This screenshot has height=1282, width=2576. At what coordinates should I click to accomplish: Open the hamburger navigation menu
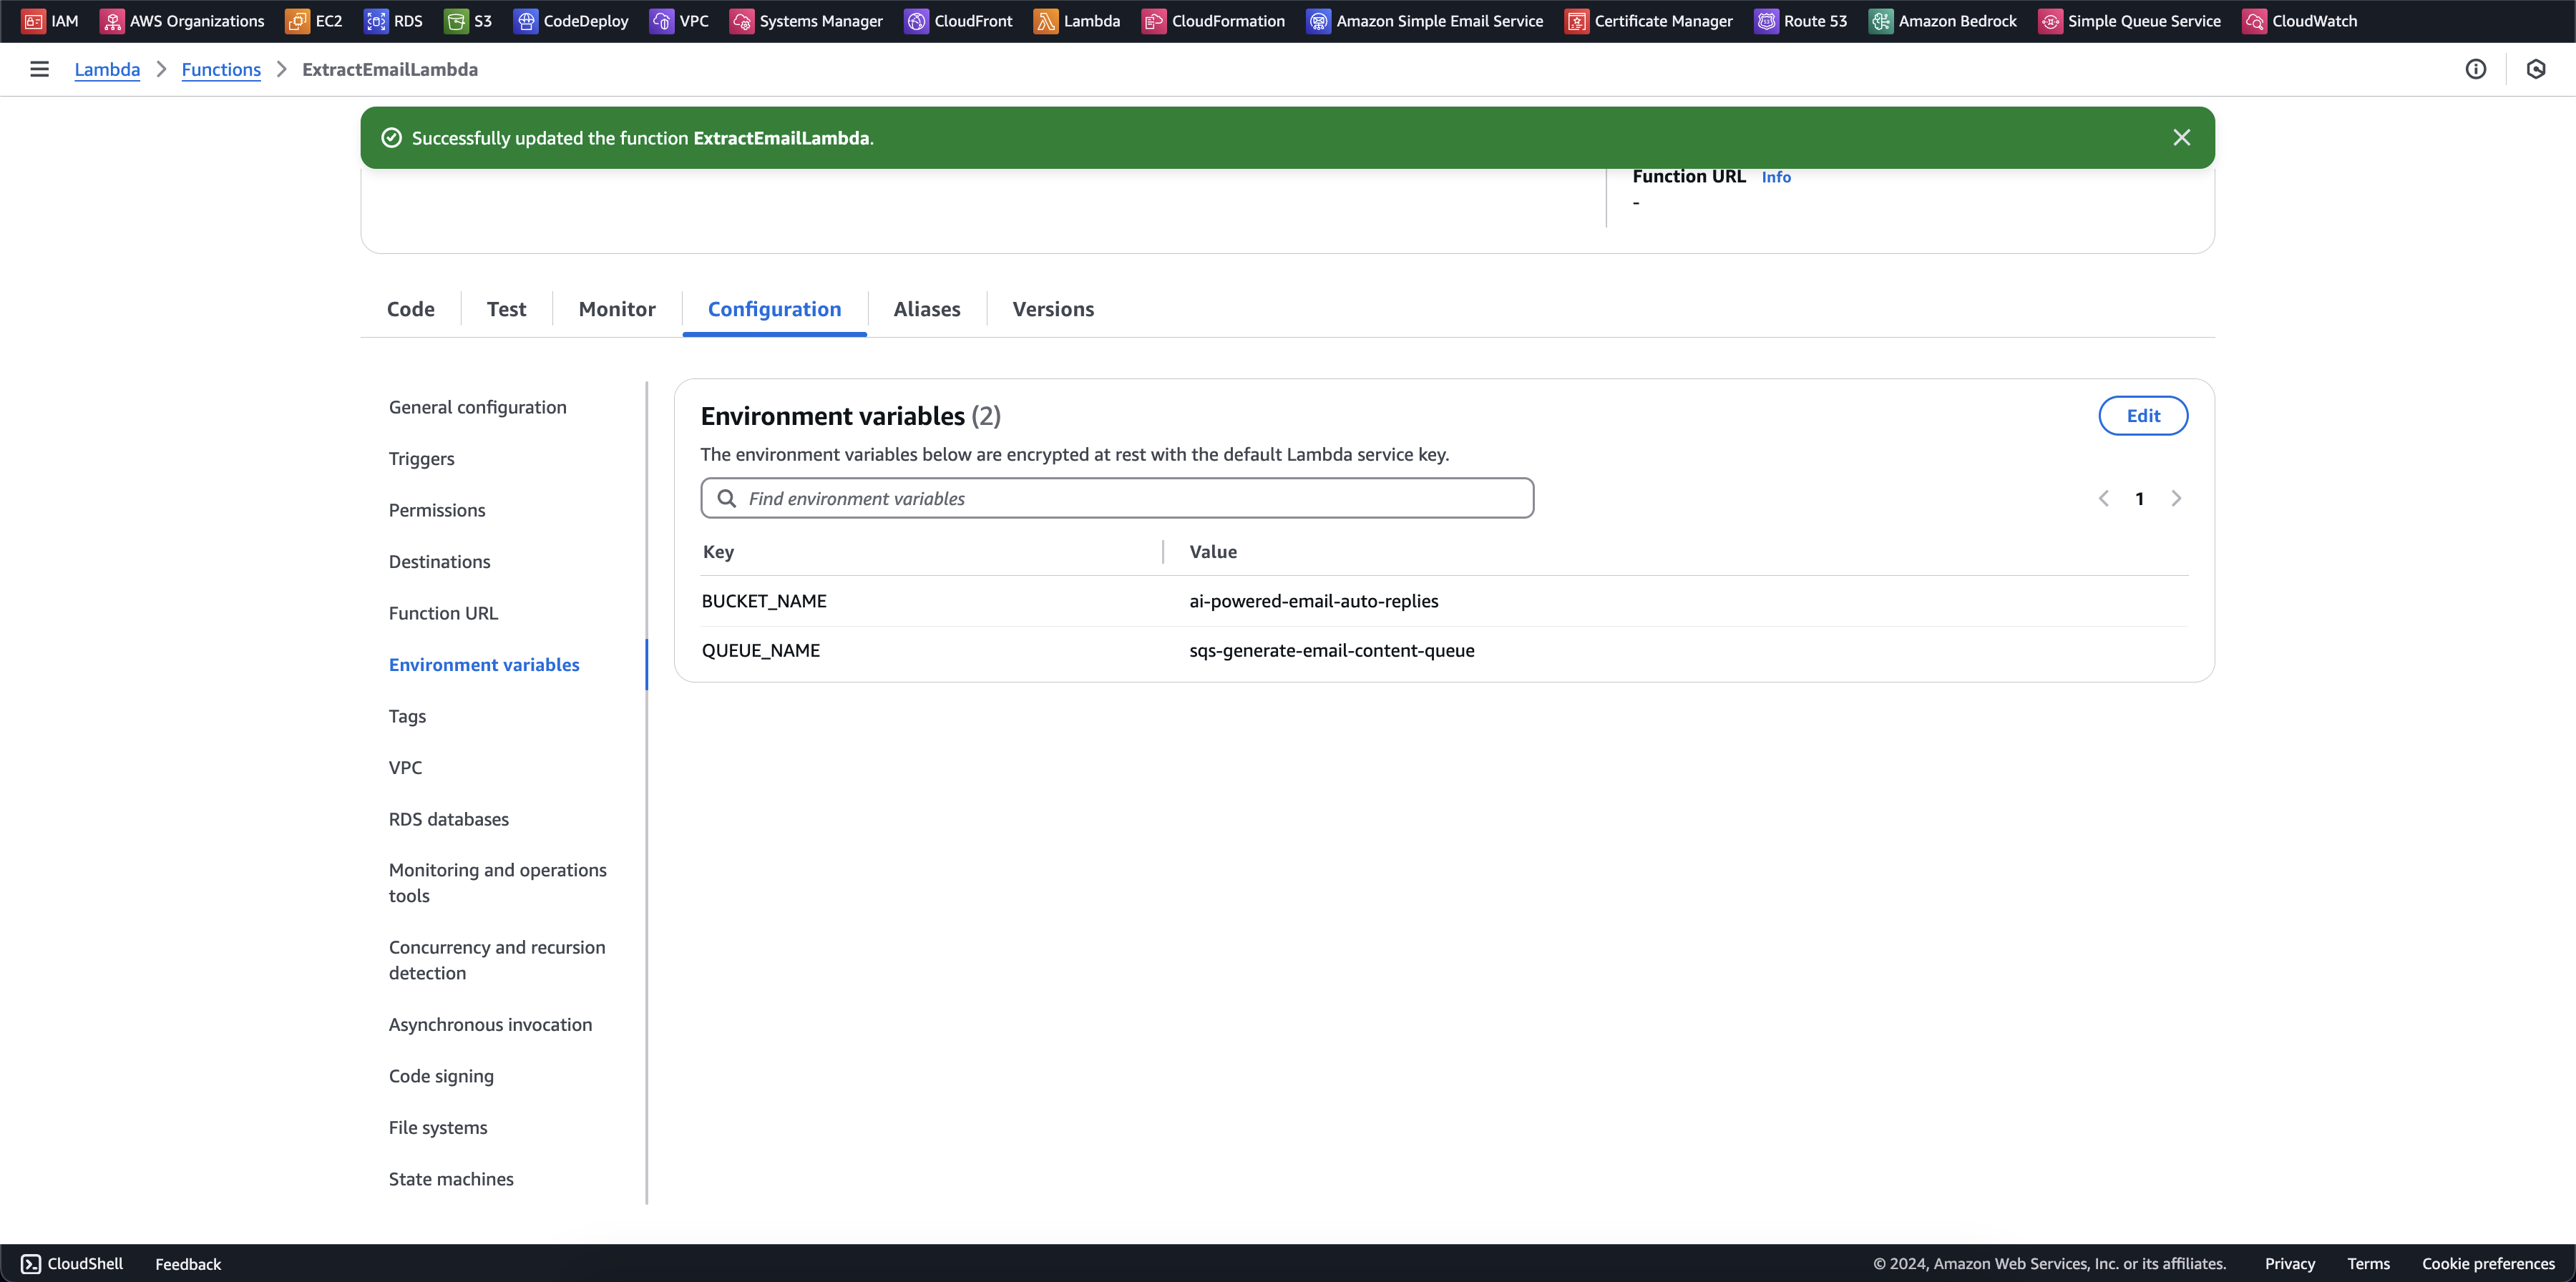point(39,69)
